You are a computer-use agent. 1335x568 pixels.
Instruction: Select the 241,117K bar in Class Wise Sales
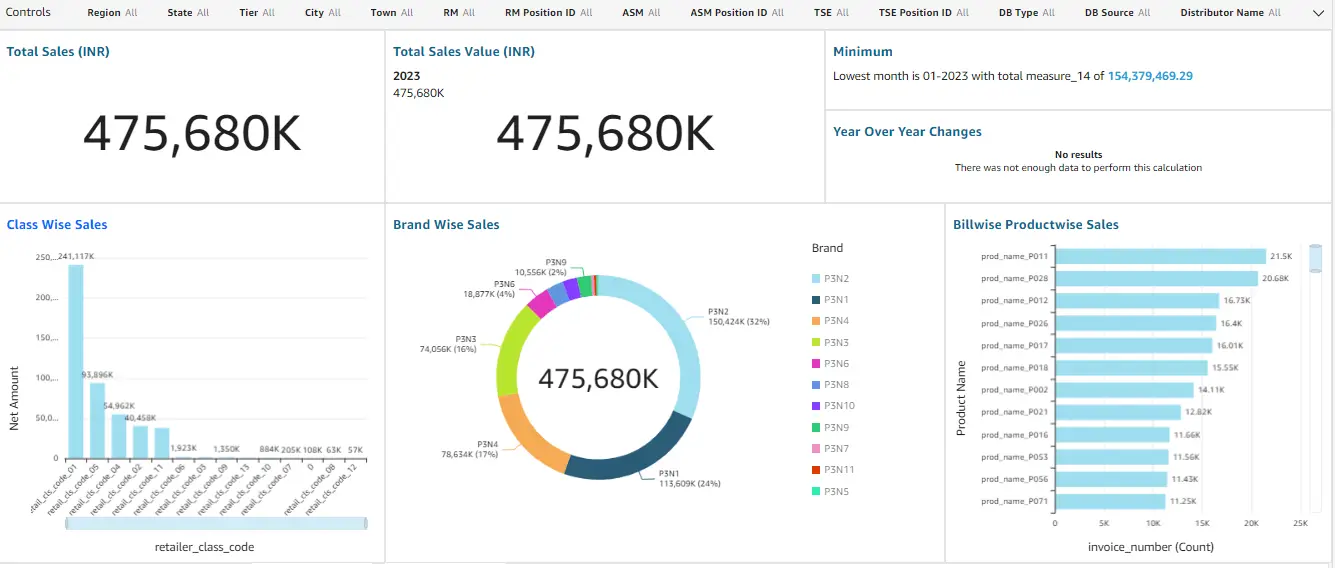click(x=76, y=361)
